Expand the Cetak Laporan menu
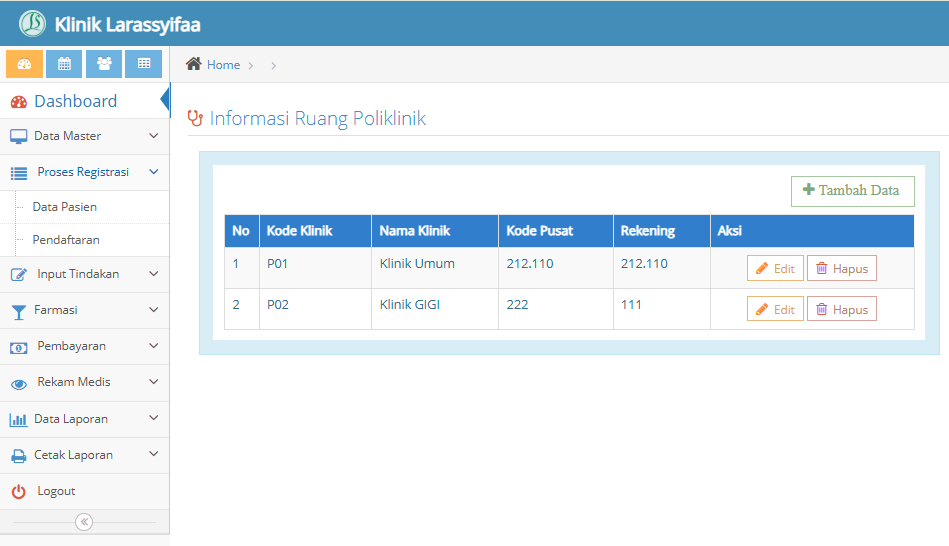The height and width of the screenshot is (546, 949). click(x=85, y=455)
